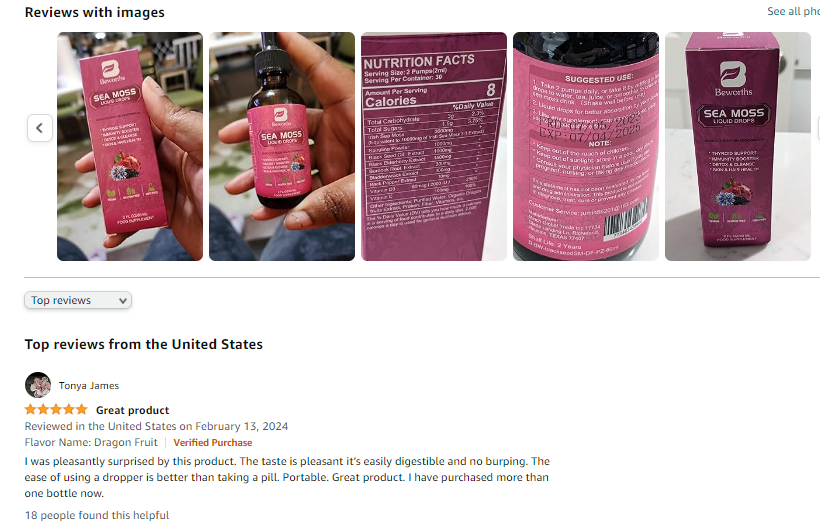
Task: Click the review body text paragraph
Action: tap(287, 477)
